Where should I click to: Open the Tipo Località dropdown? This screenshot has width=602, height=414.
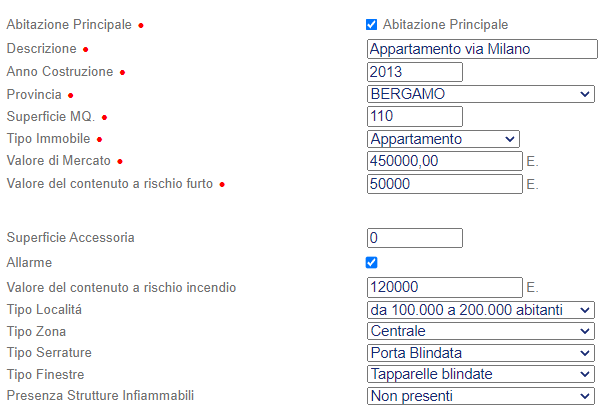[x=481, y=310]
